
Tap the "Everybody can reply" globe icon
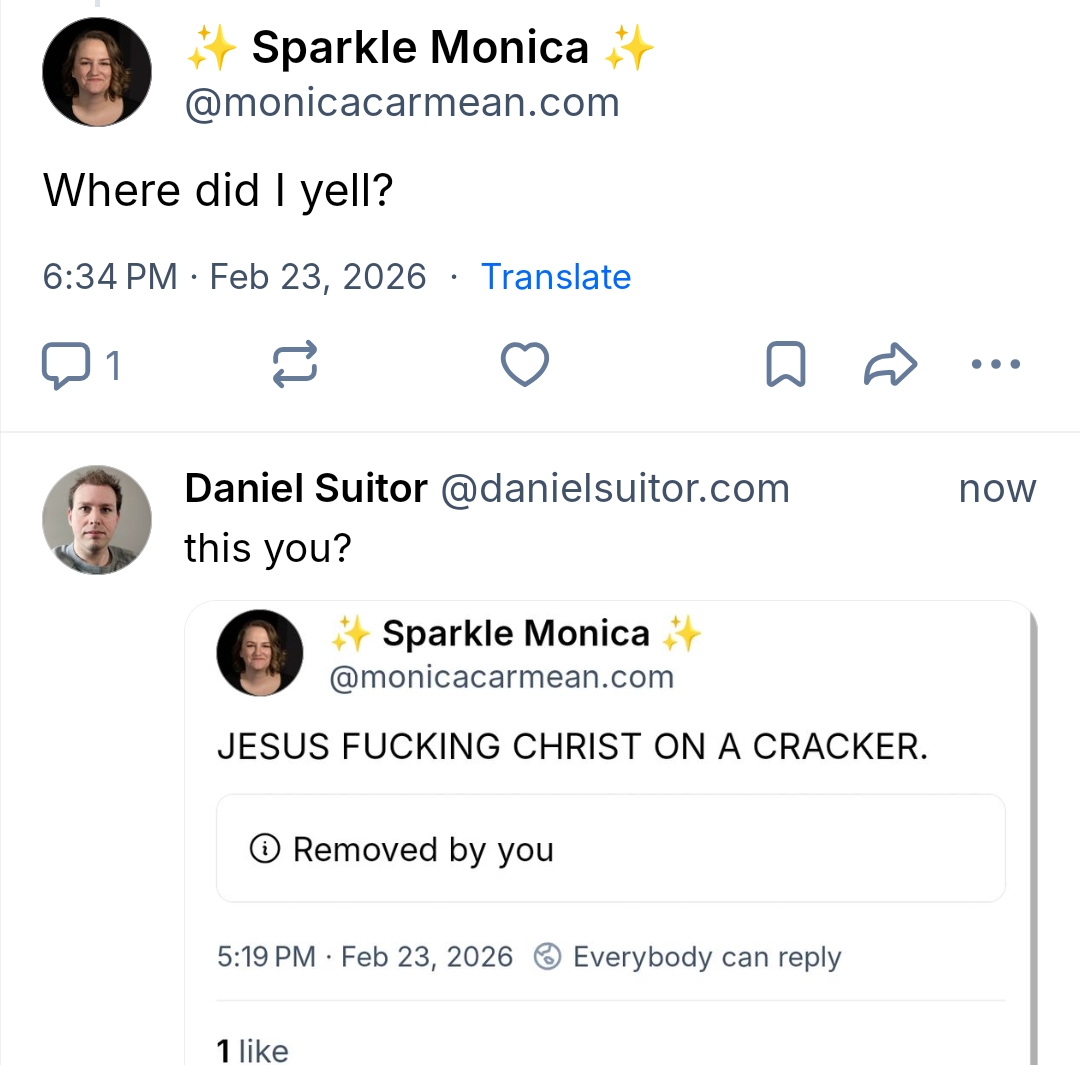[547, 957]
